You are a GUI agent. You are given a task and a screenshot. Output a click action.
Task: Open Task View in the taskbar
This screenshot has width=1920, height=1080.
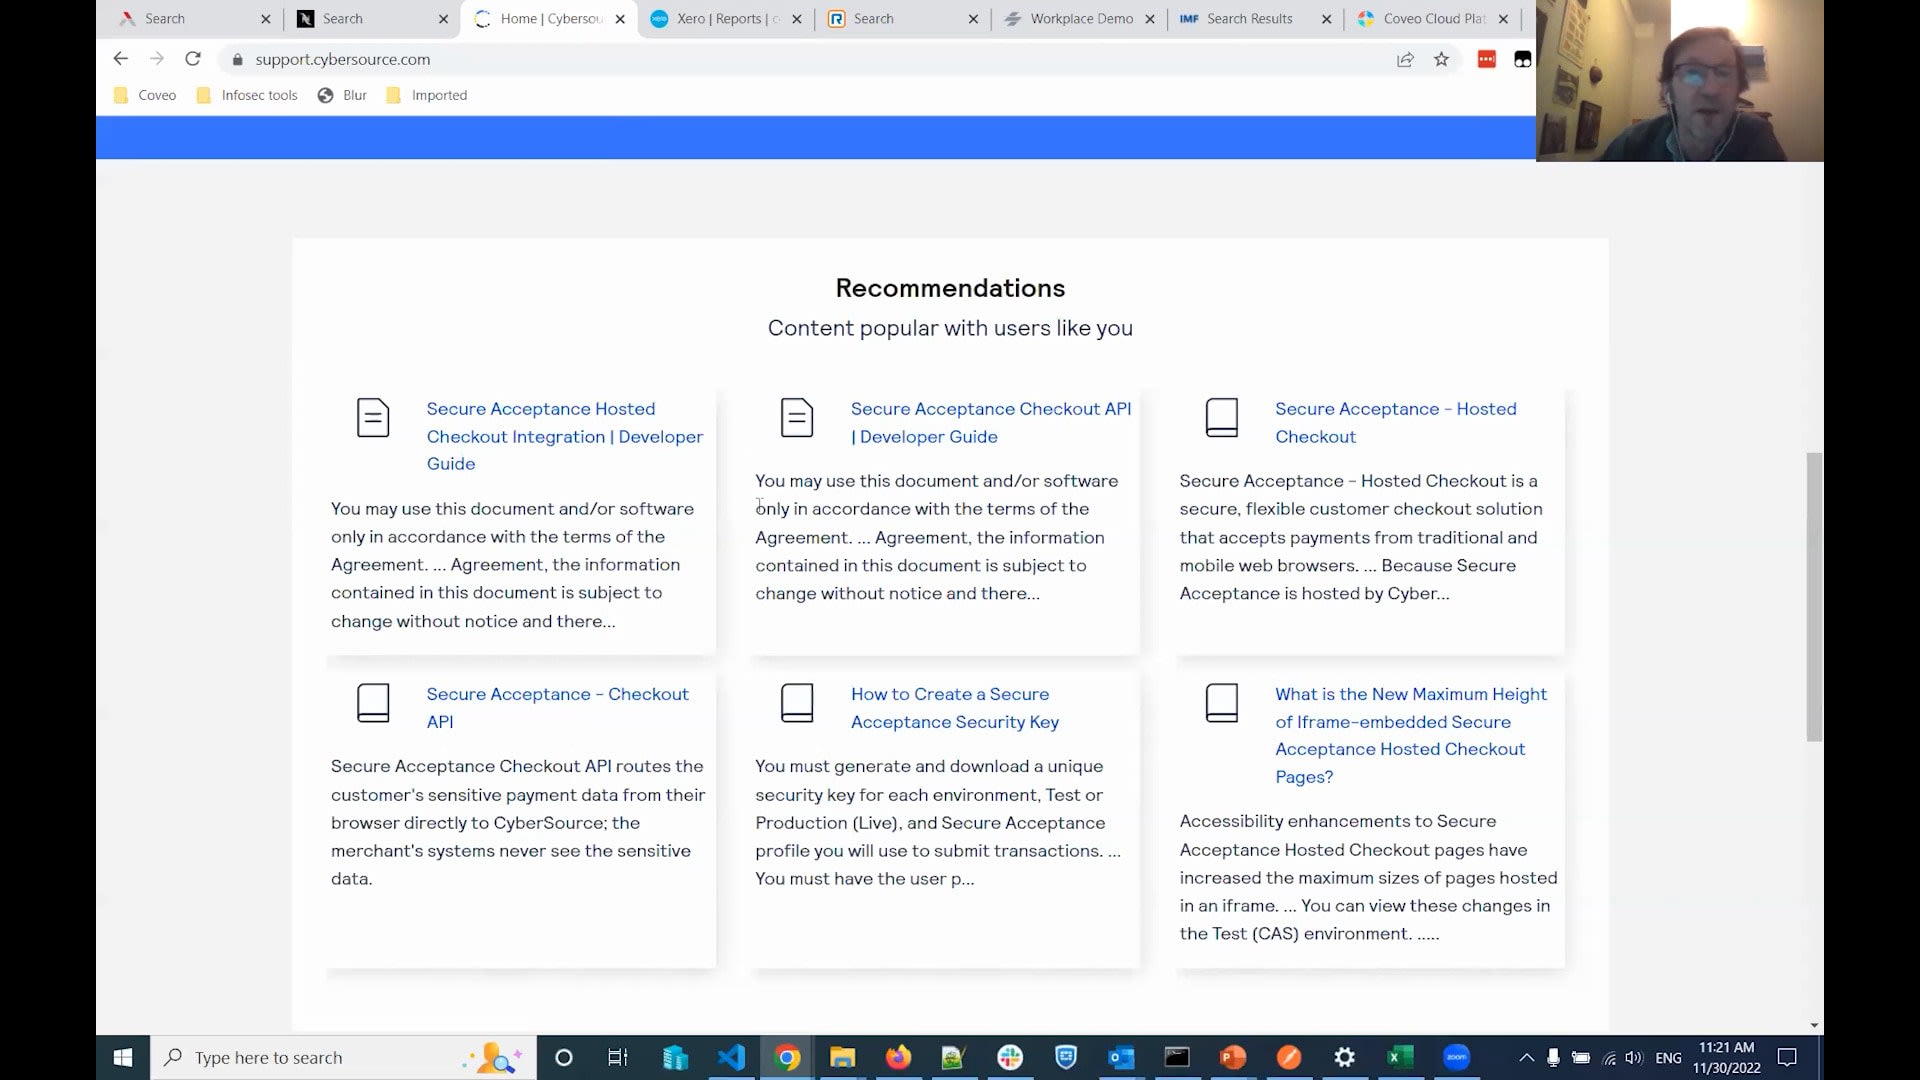pos(618,1057)
